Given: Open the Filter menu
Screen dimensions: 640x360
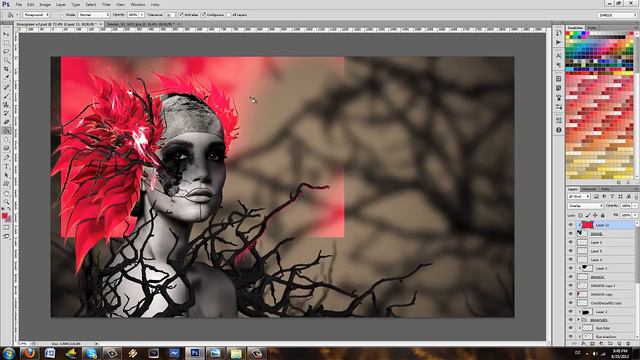Looking at the screenshot, I should click(x=106, y=4).
